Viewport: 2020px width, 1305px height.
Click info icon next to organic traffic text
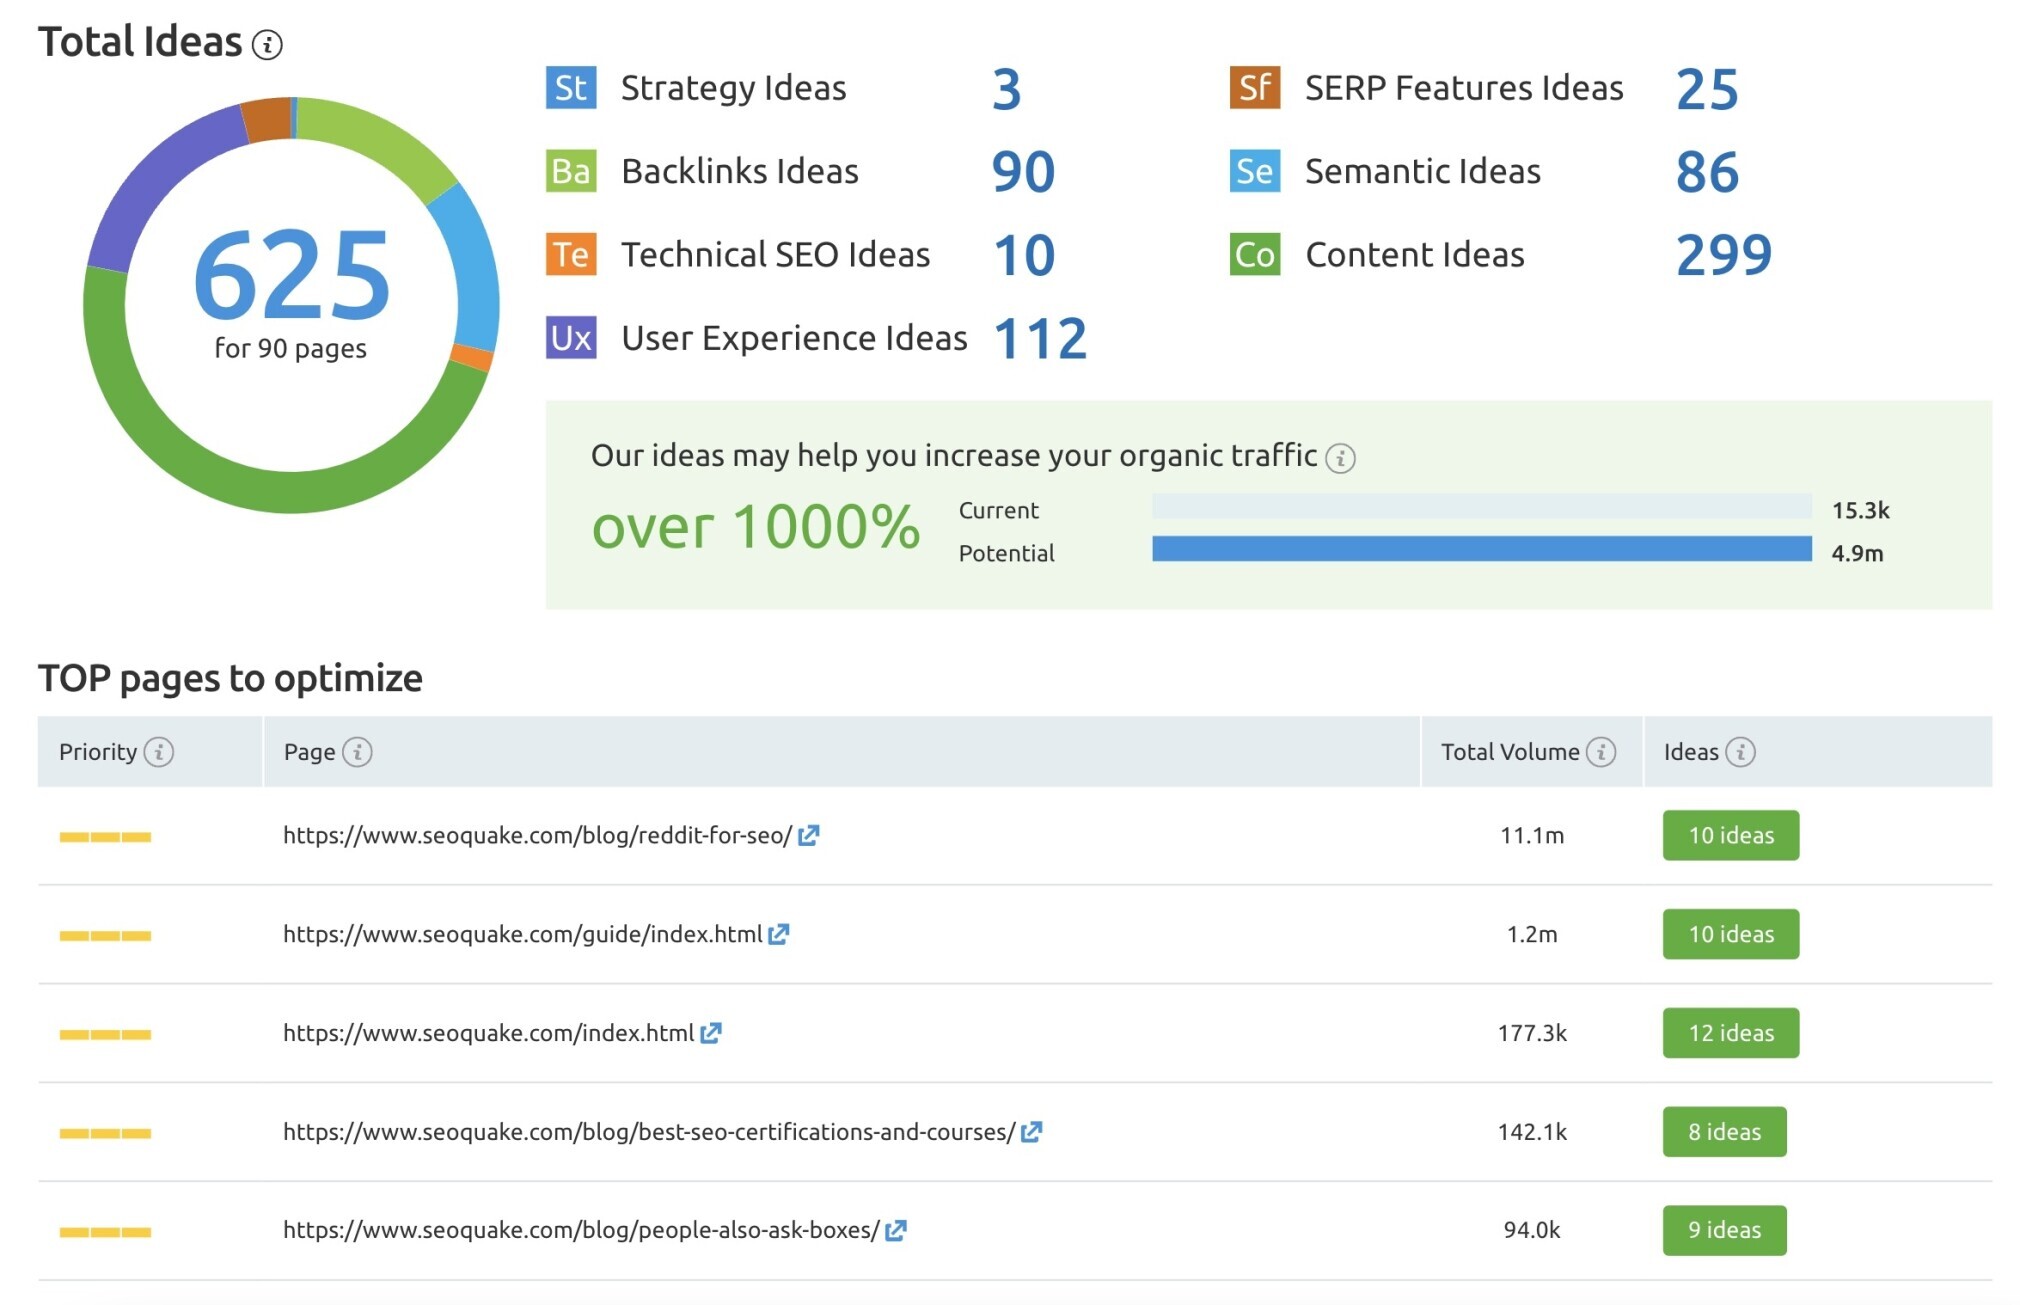(x=1340, y=458)
